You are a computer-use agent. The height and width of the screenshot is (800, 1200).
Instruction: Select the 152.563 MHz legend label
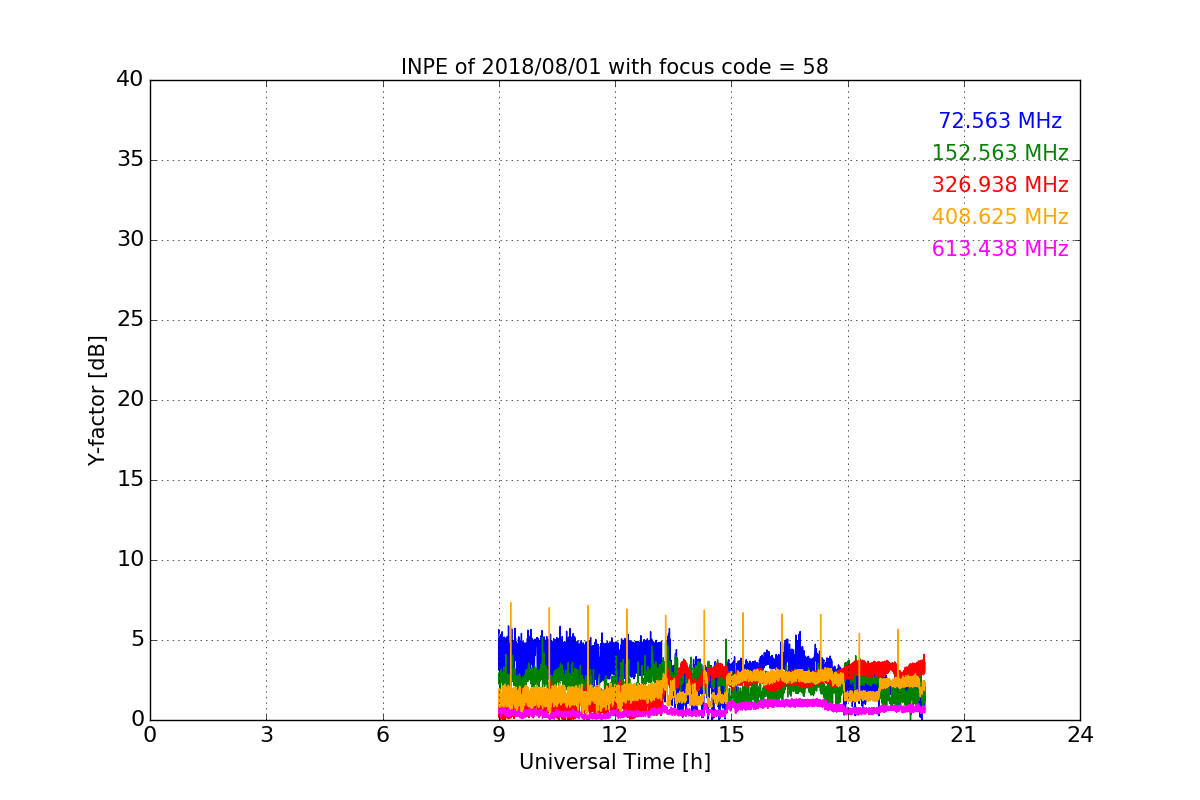[x=1000, y=153]
